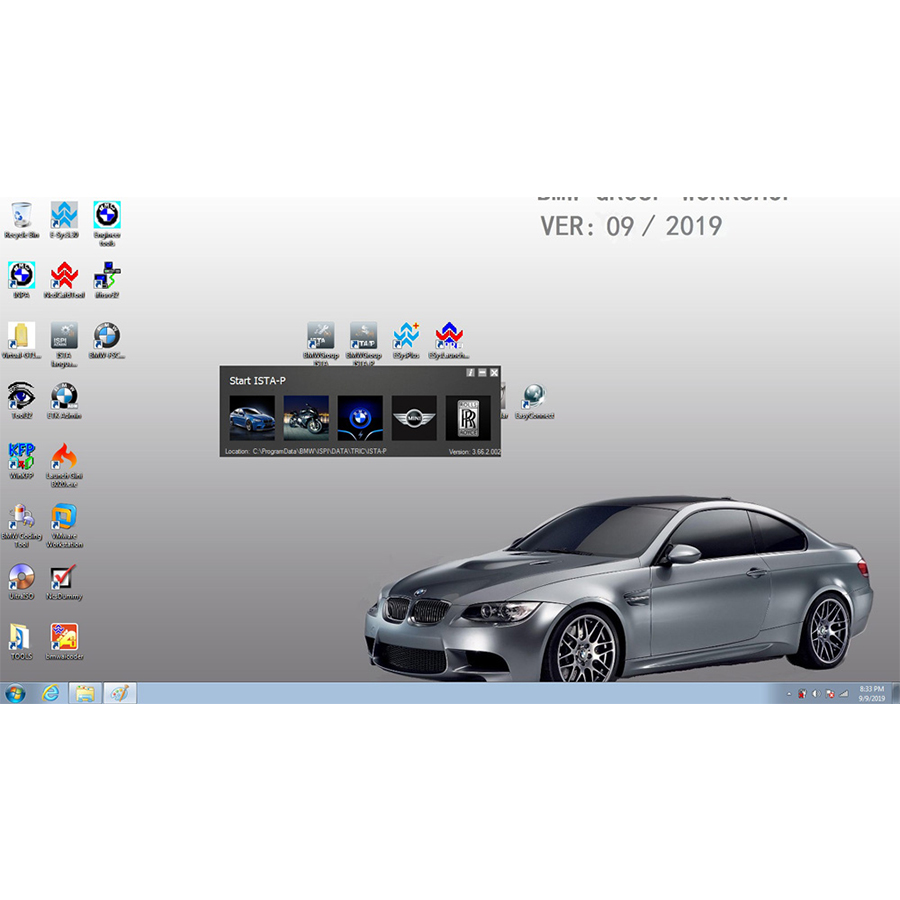Select the EasyConnect globe icon
This screenshot has height=900, width=900.
point(534,396)
